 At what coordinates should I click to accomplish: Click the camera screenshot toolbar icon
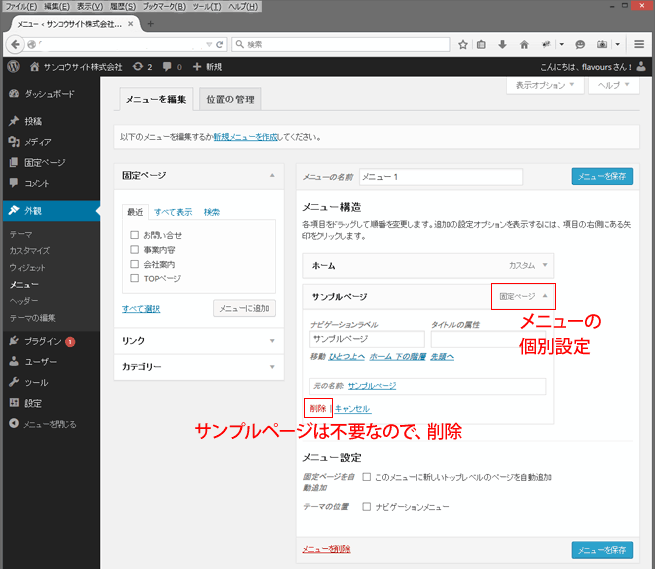click(x=602, y=44)
